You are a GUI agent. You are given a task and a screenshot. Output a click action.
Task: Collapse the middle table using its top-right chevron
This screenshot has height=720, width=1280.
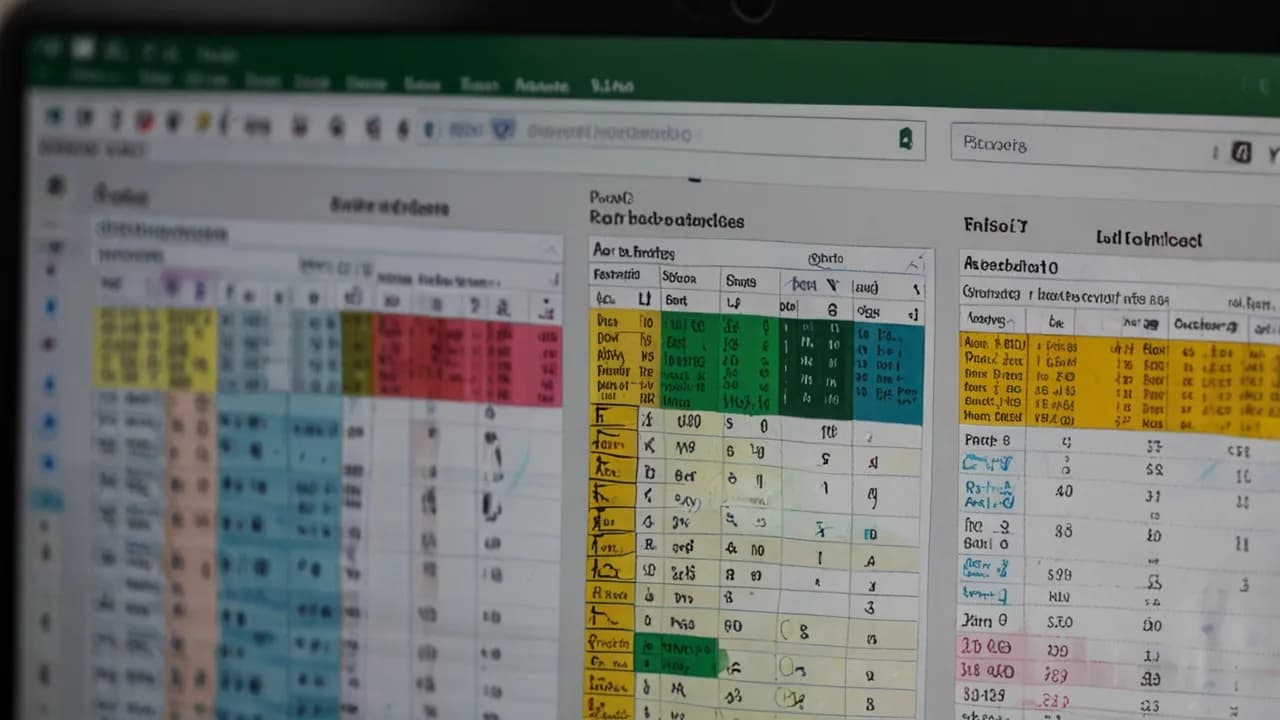tap(914, 263)
